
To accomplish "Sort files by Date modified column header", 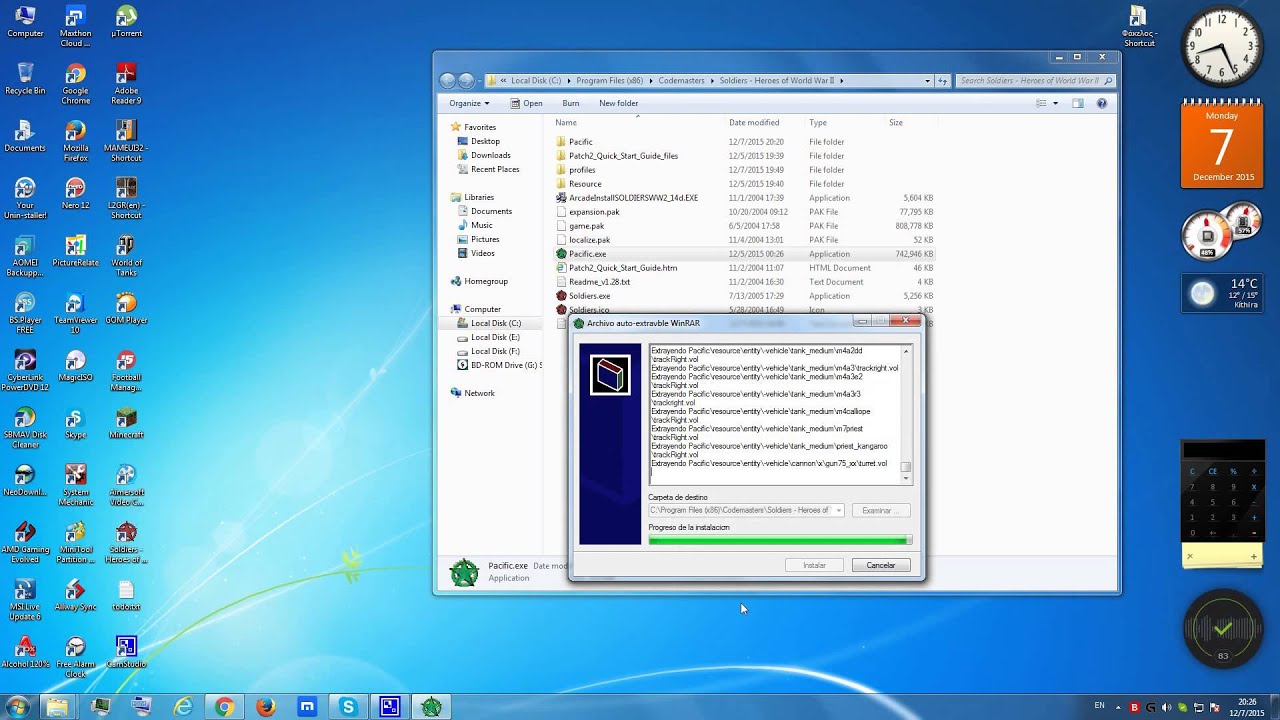I will point(765,123).
